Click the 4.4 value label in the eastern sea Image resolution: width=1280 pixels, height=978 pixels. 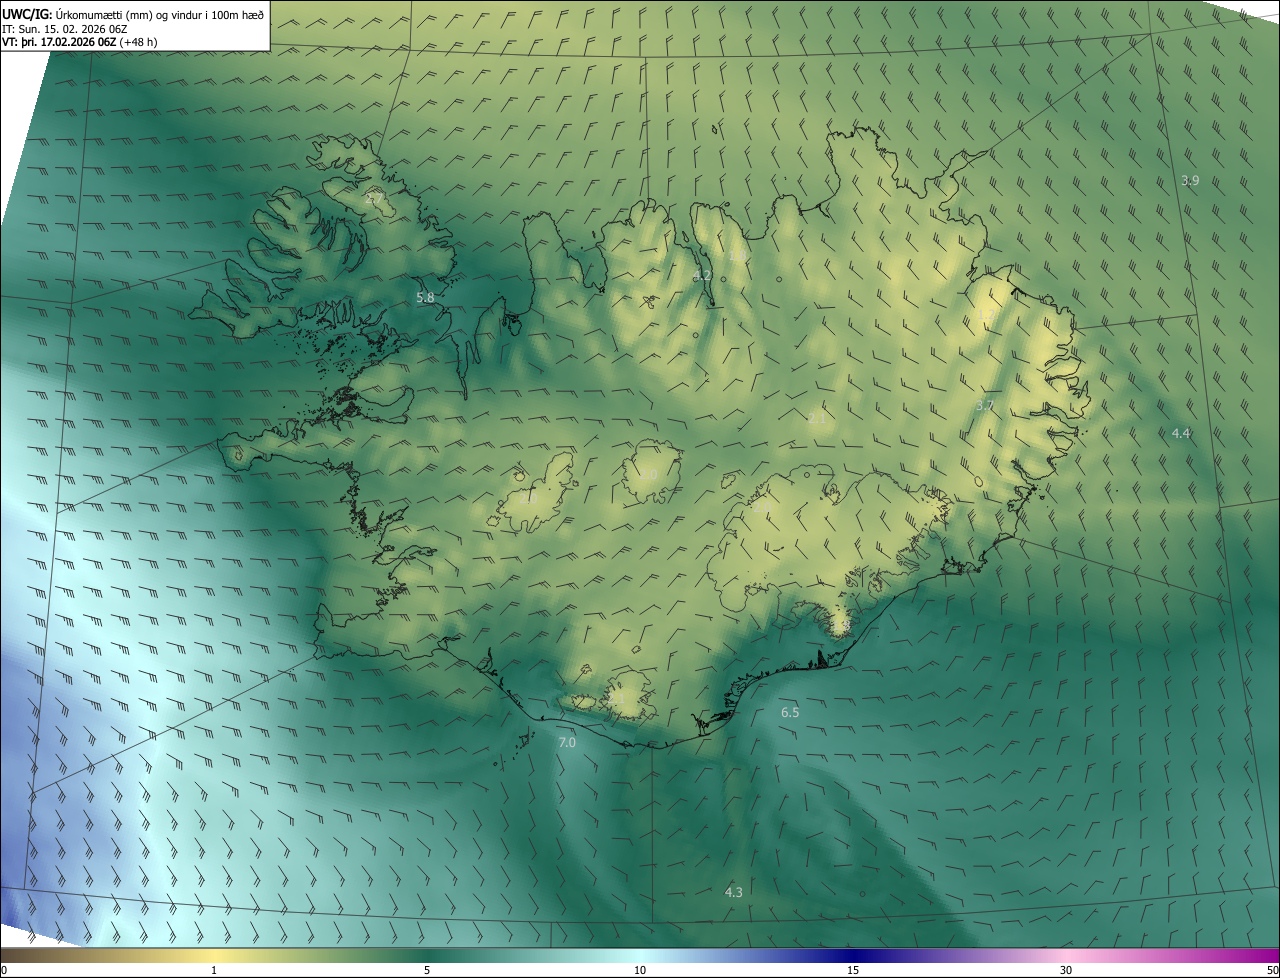tap(1181, 433)
